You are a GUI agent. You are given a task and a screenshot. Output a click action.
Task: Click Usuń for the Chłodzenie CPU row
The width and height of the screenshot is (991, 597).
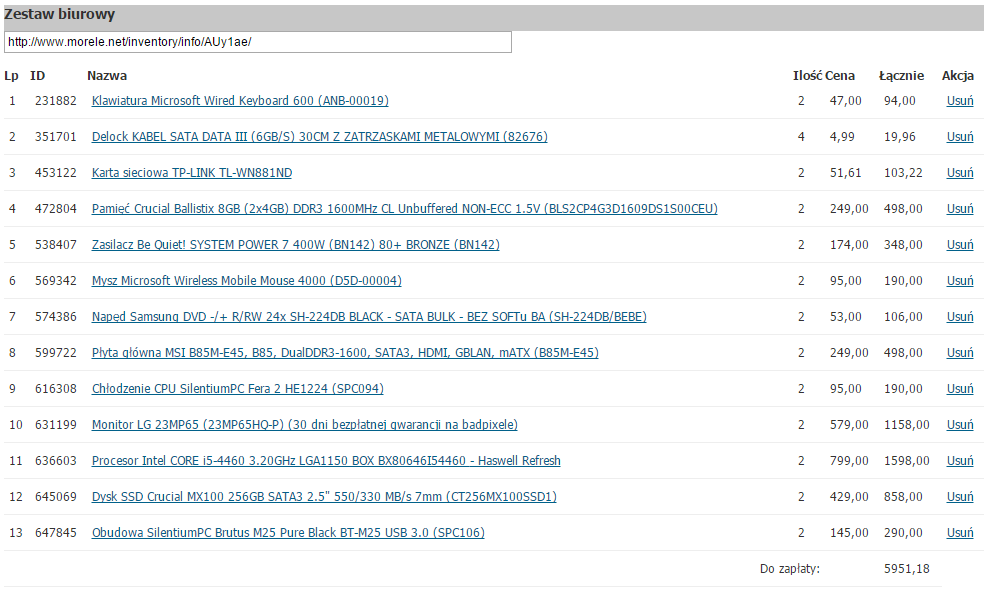click(959, 389)
